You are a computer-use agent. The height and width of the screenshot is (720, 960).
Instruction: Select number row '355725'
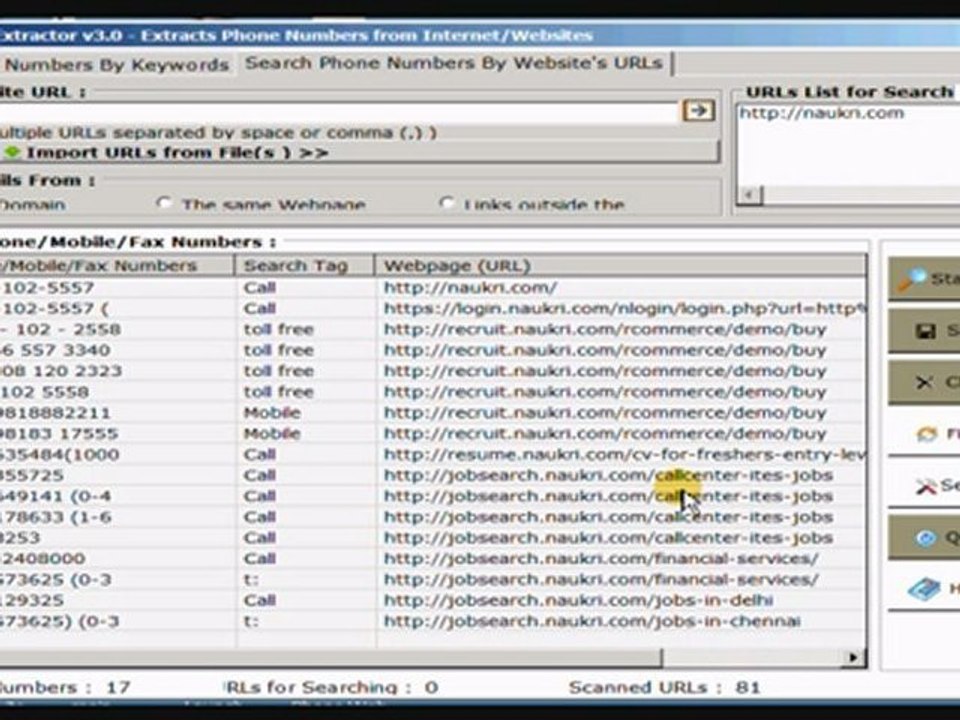click(32, 475)
